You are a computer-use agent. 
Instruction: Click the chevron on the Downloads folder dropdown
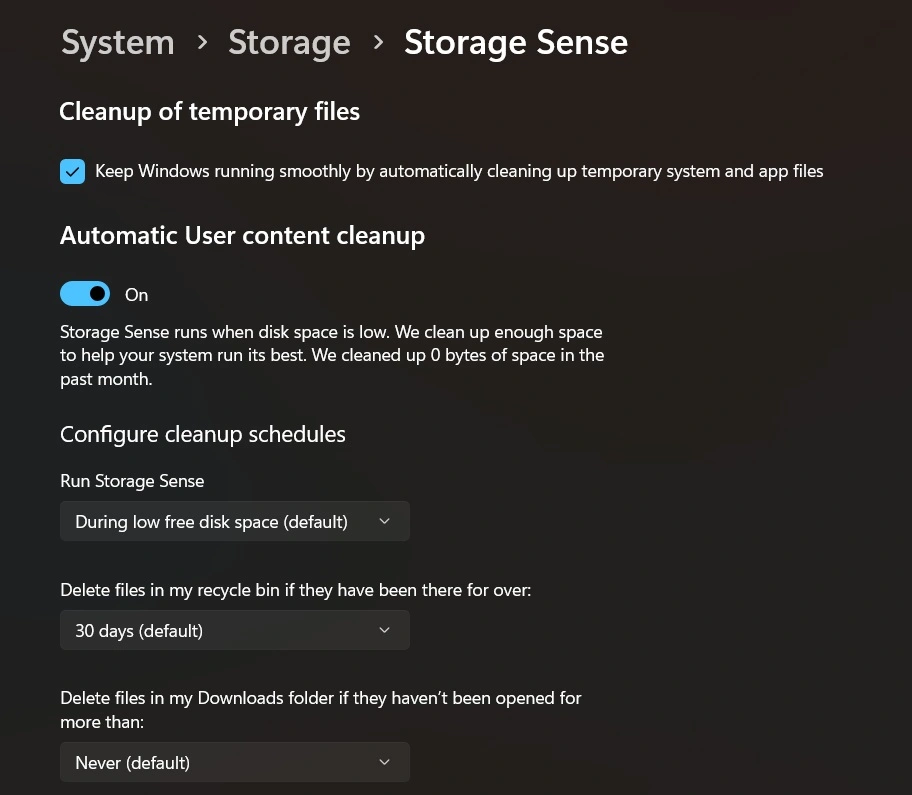(384, 762)
